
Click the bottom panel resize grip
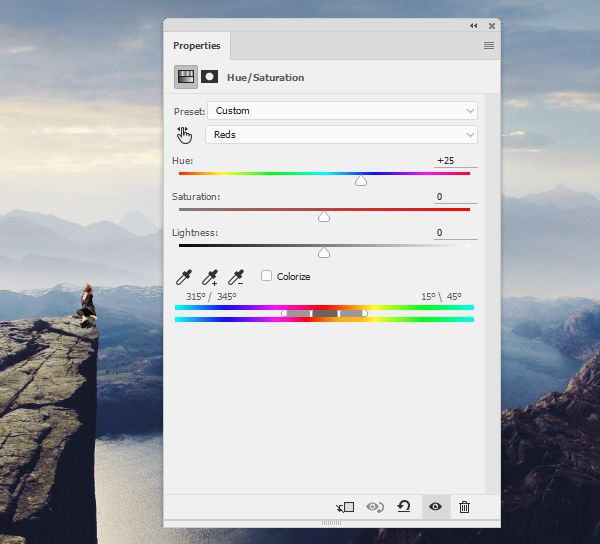coord(331,523)
